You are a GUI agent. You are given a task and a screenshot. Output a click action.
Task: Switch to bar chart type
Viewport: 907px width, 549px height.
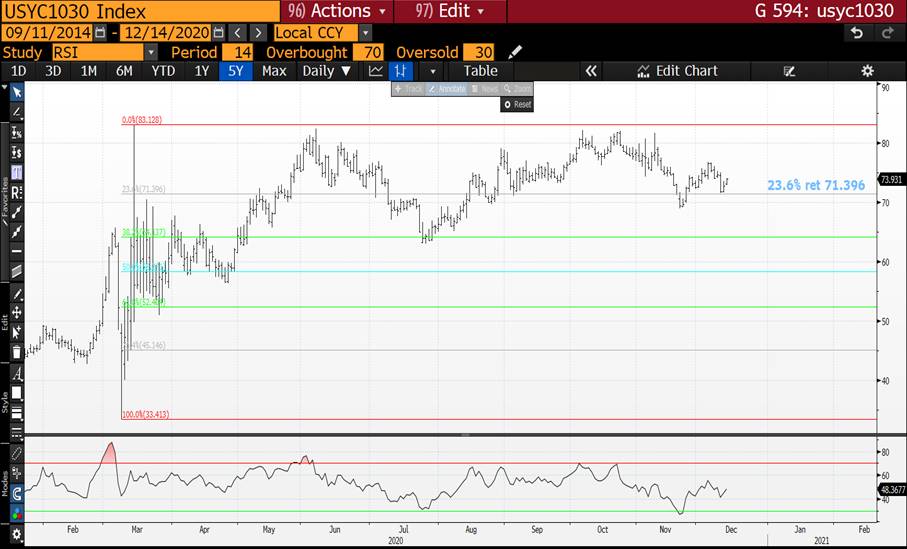tap(400, 71)
